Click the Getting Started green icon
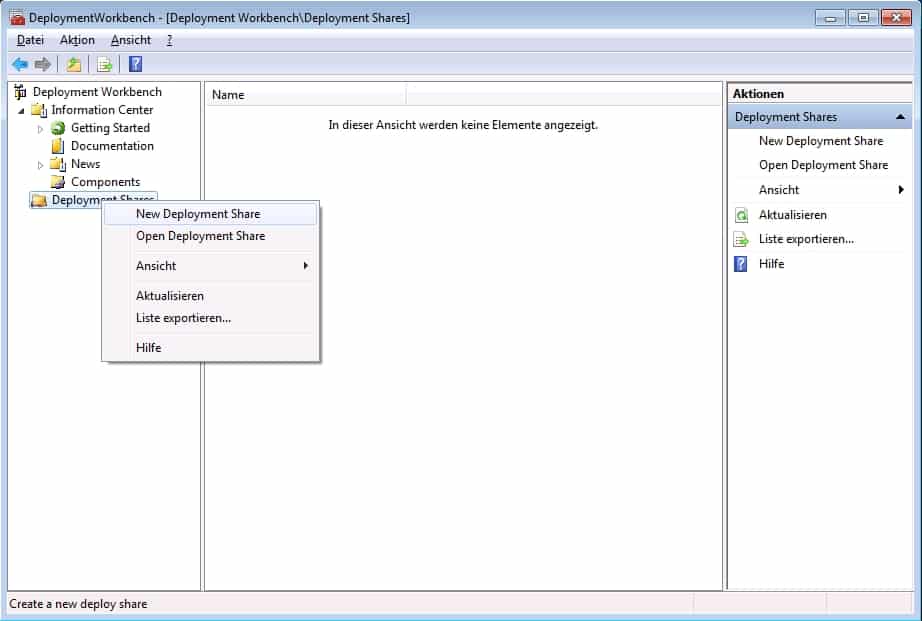The width and height of the screenshot is (922, 621). 58,128
